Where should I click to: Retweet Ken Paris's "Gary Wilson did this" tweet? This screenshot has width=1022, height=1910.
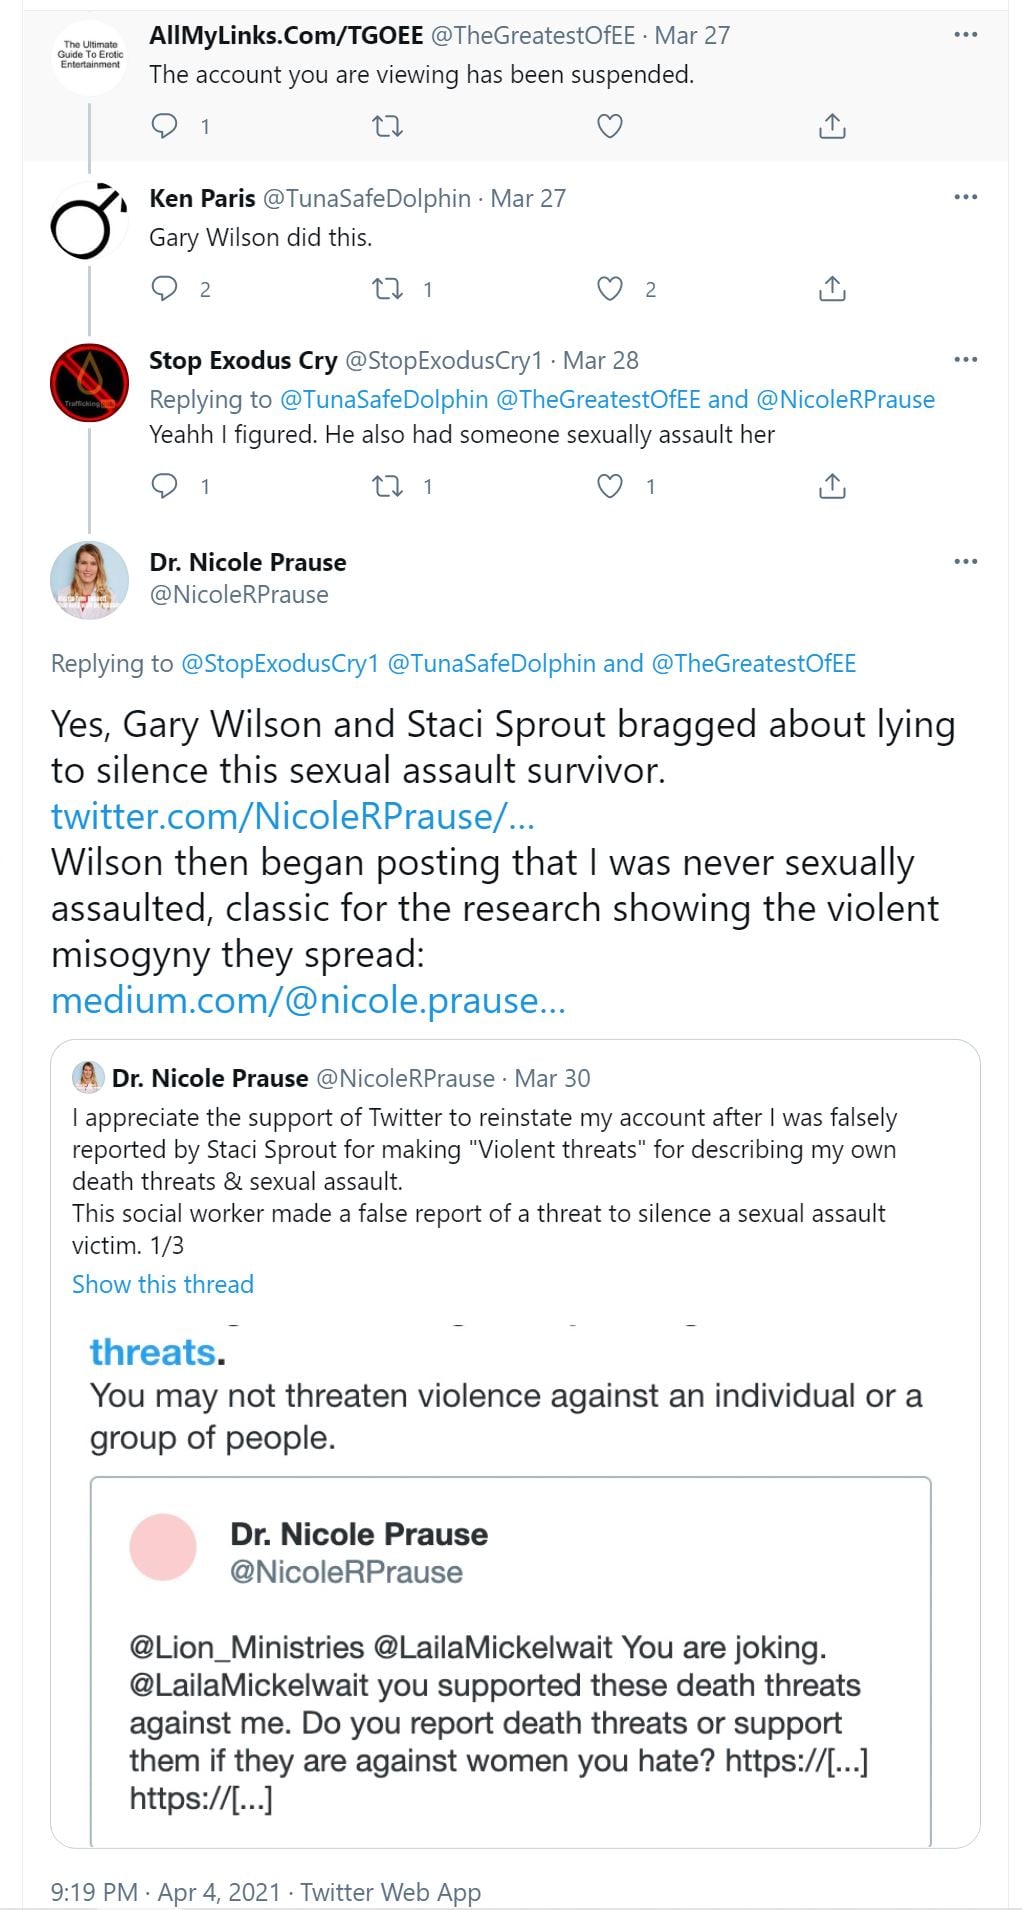click(387, 289)
